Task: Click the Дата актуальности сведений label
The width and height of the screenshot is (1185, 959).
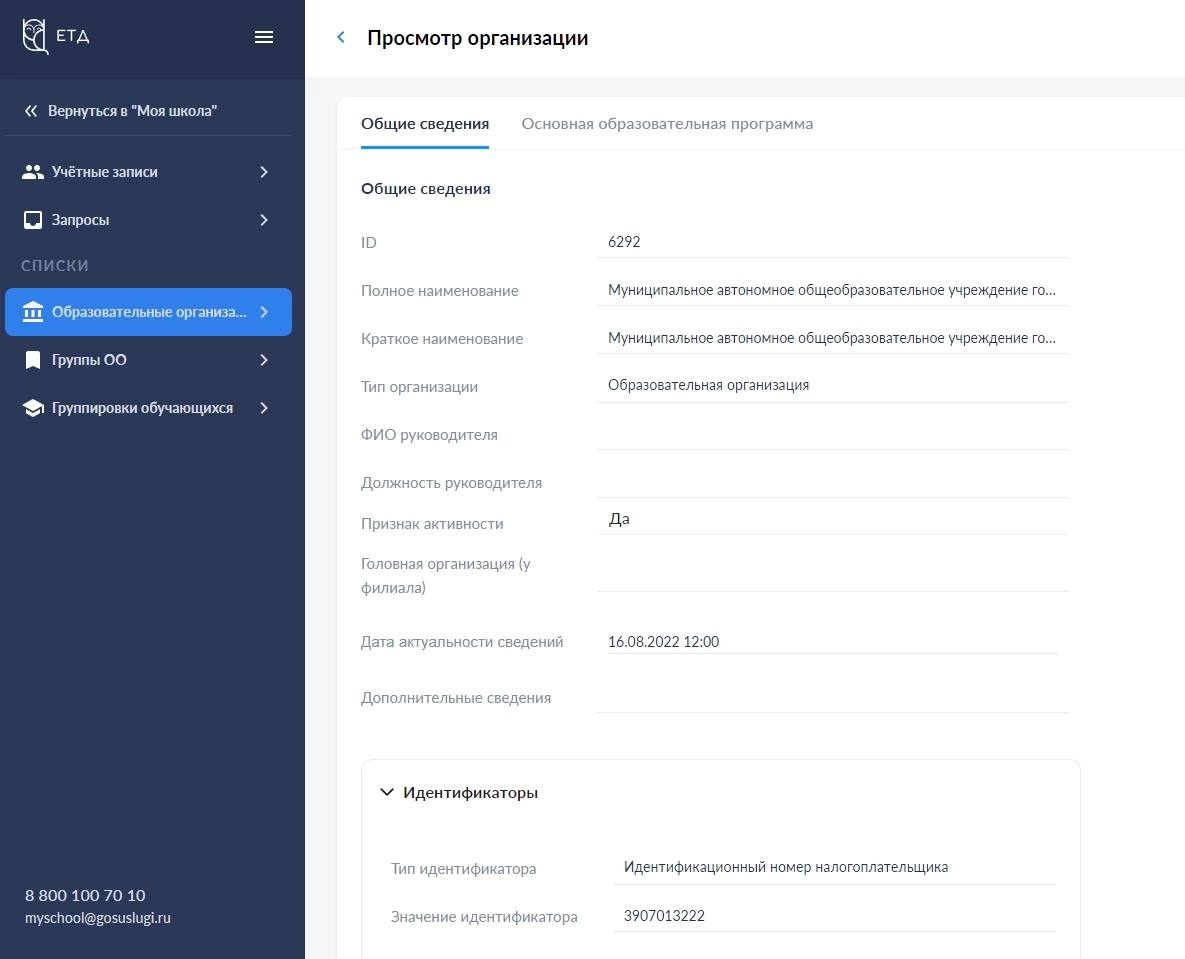Action: [462, 642]
